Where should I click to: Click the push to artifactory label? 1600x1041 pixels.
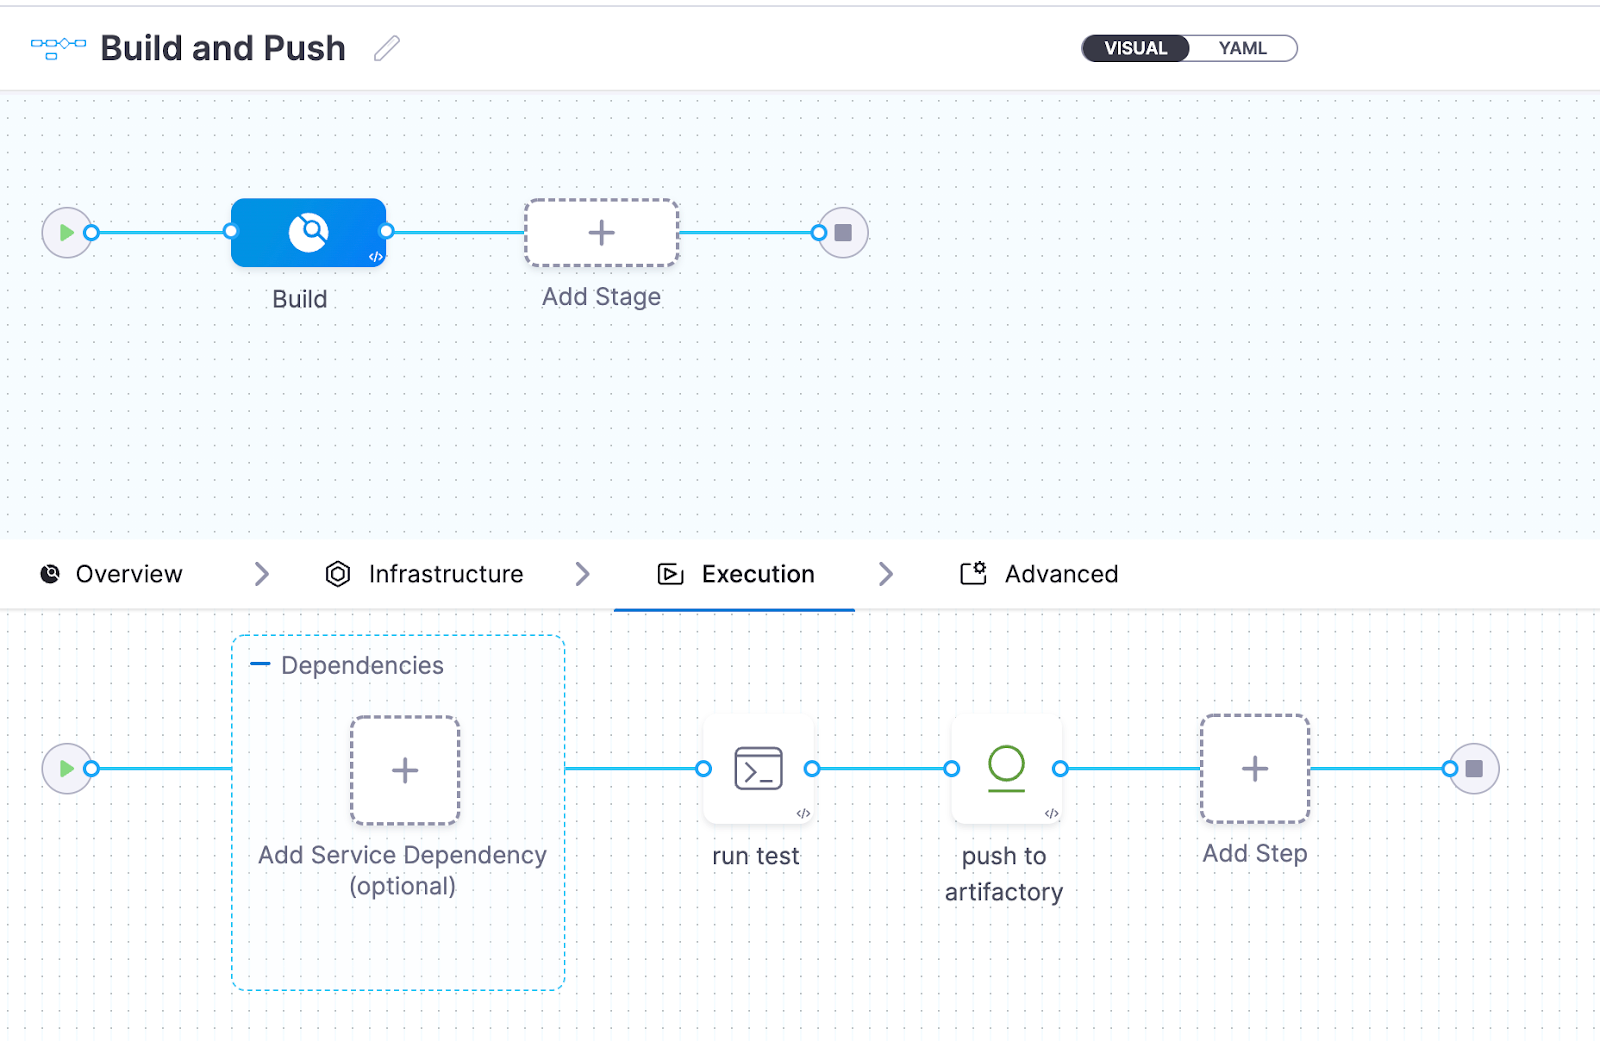pyautogui.click(x=1004, y=874)
